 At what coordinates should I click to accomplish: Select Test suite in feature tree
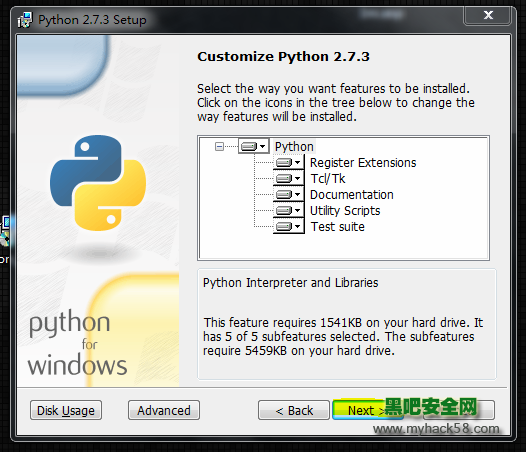pos(337,227)
